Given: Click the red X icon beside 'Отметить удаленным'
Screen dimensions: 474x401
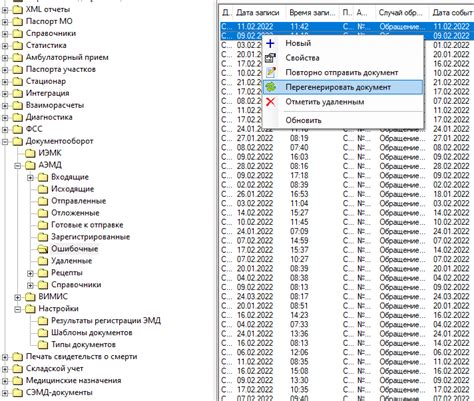Looking at the screenshot, I should pyautogui.click(x=270, y=102).
